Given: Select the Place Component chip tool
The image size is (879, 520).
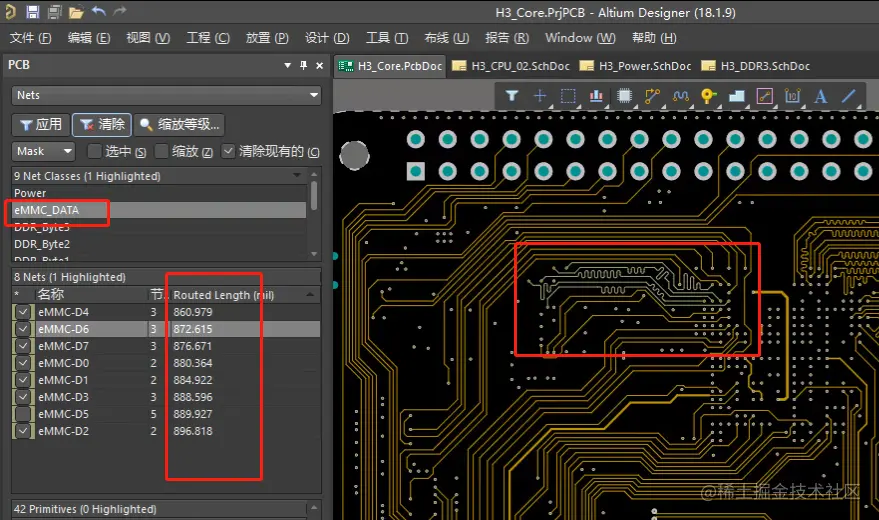Looking at the screenshot, I should (x=624, y=96).
